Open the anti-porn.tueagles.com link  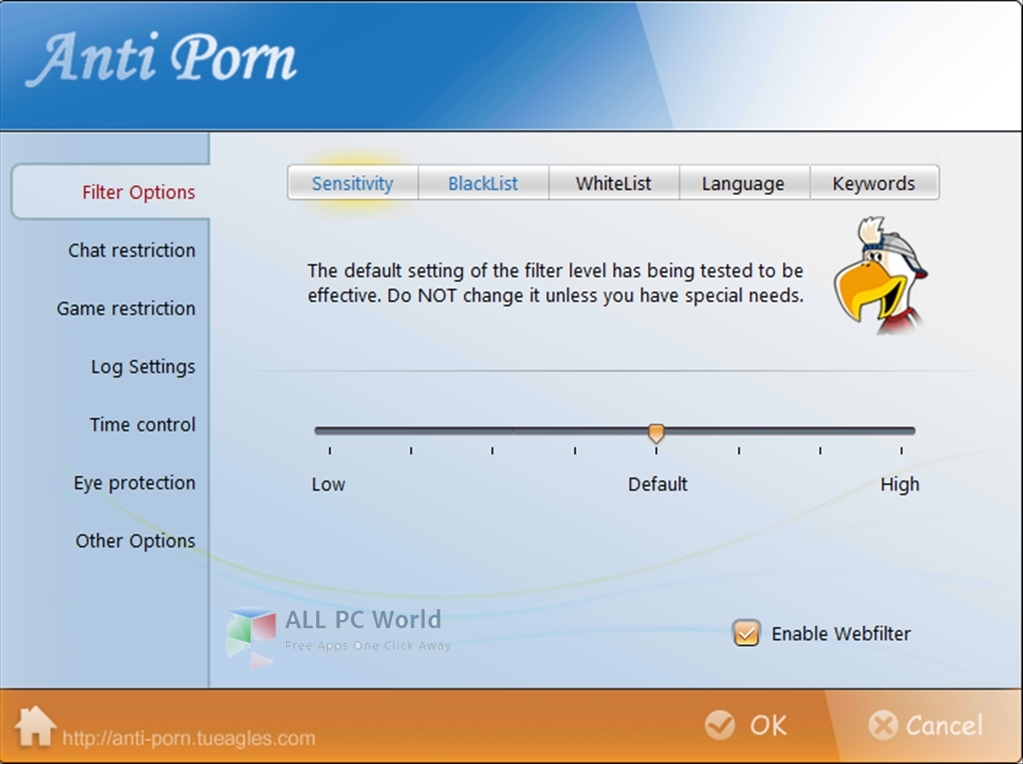189,738
